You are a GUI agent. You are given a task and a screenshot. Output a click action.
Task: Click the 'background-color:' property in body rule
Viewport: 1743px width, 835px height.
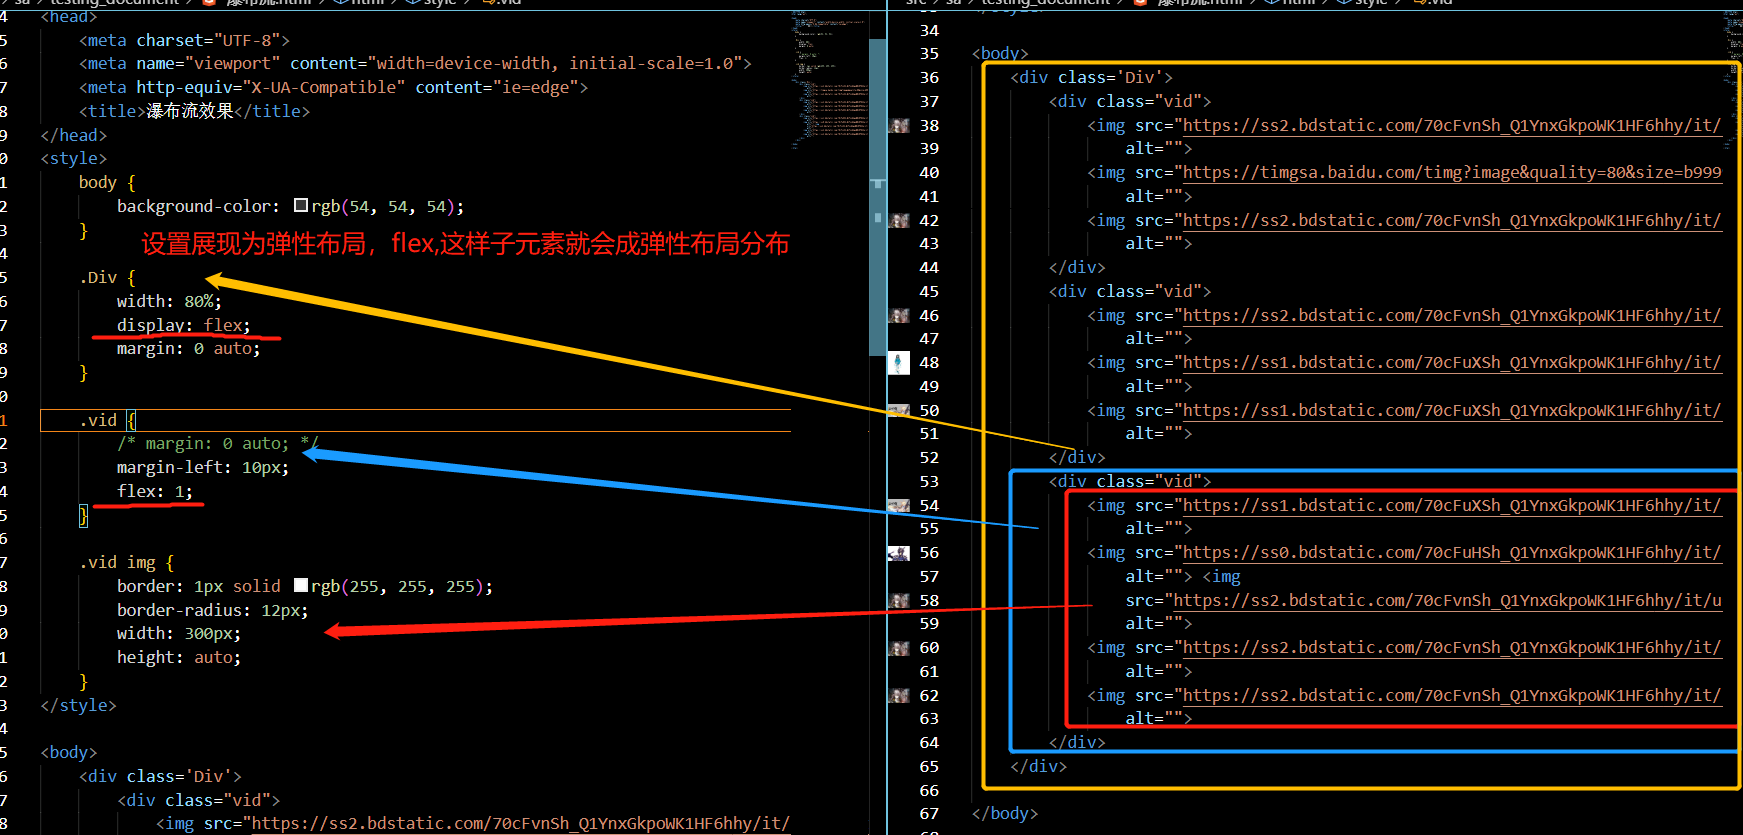(198, 206)
